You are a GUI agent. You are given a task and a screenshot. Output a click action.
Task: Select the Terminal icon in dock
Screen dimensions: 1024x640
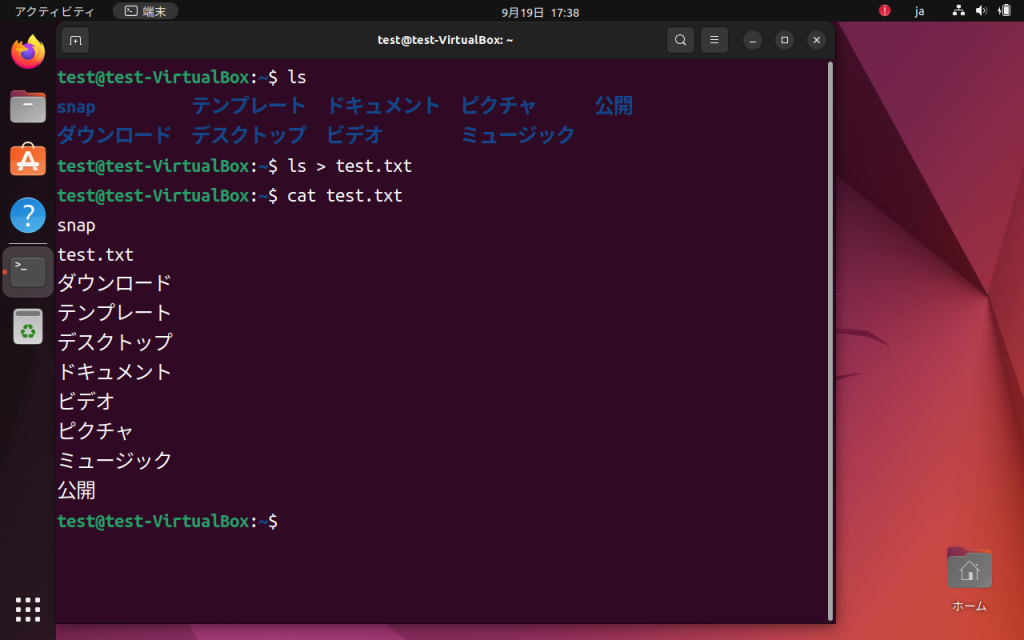pyautogui.click(x=28, y=272)
